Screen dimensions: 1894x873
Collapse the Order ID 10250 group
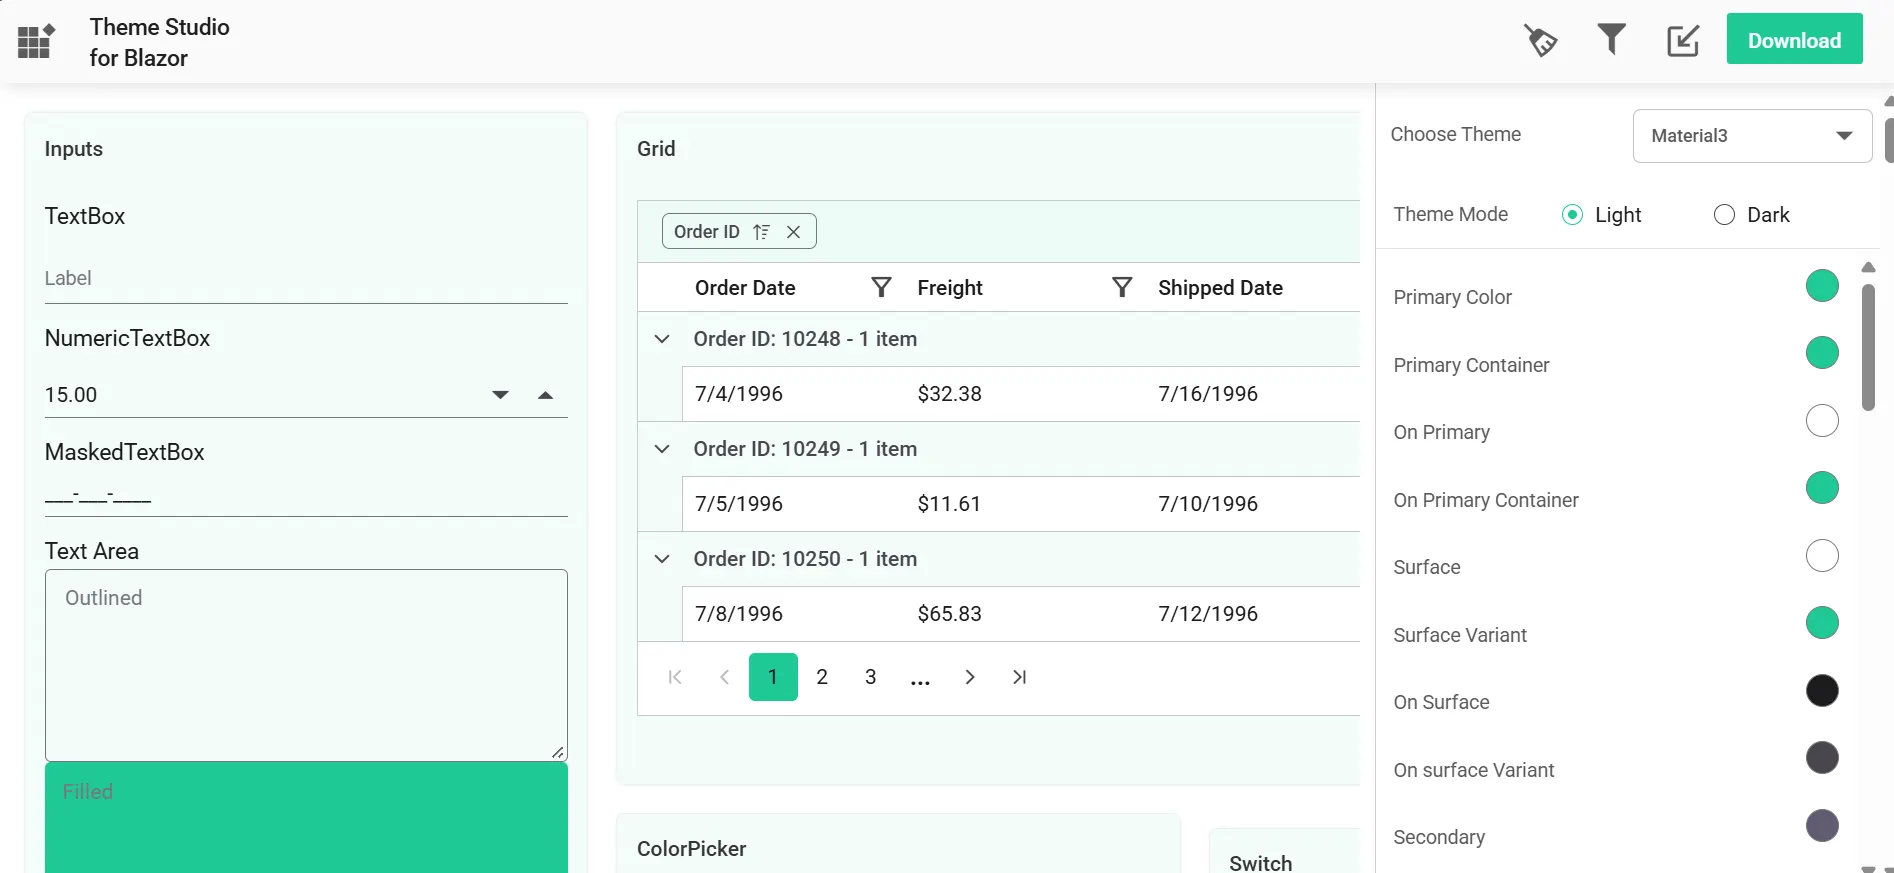click(662, 559)
